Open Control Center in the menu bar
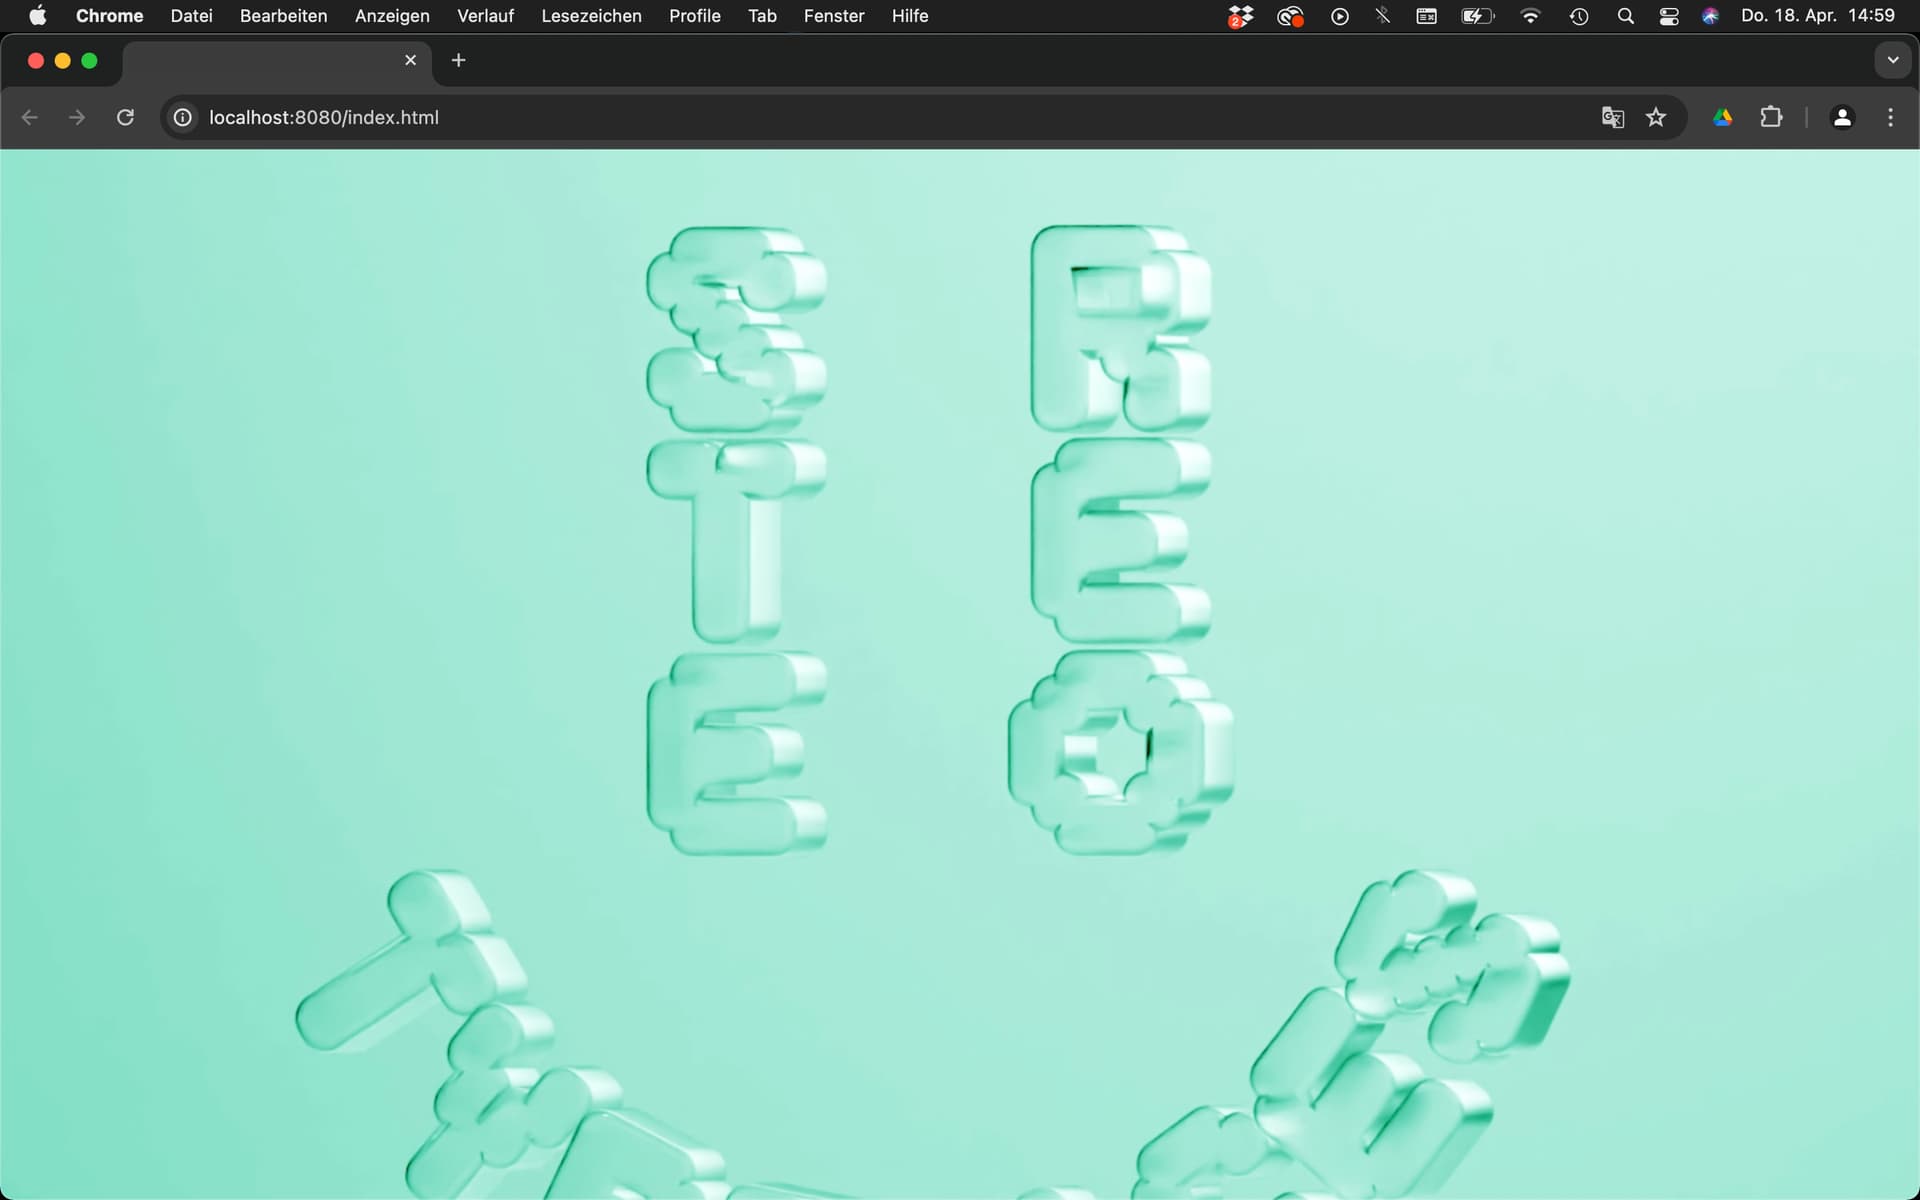 (x=1668, y=16)
